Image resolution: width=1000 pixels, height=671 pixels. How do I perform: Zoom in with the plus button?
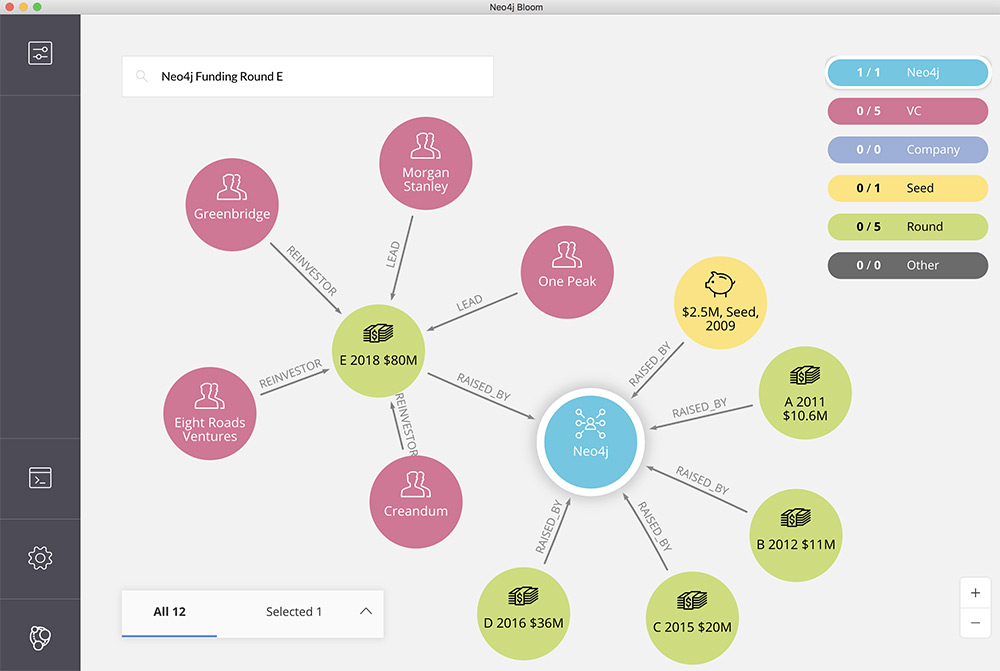click(975, 592)
